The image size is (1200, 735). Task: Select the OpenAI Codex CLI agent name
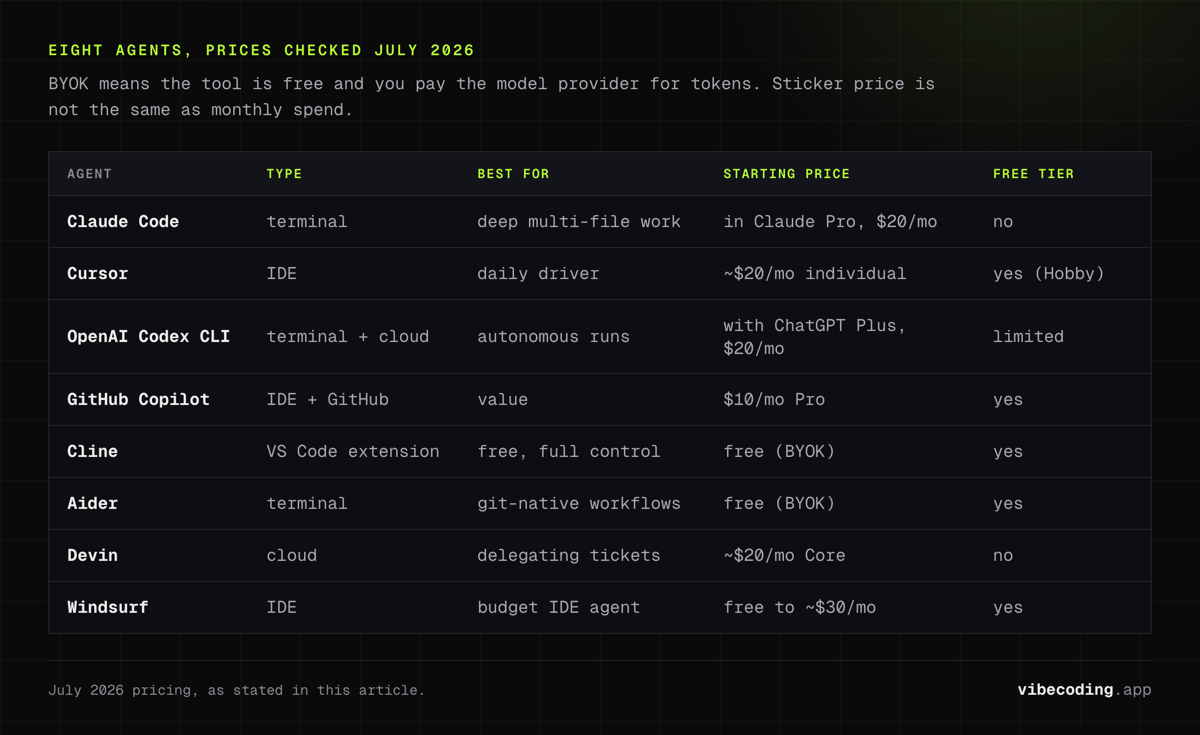(x=148, y=337)
